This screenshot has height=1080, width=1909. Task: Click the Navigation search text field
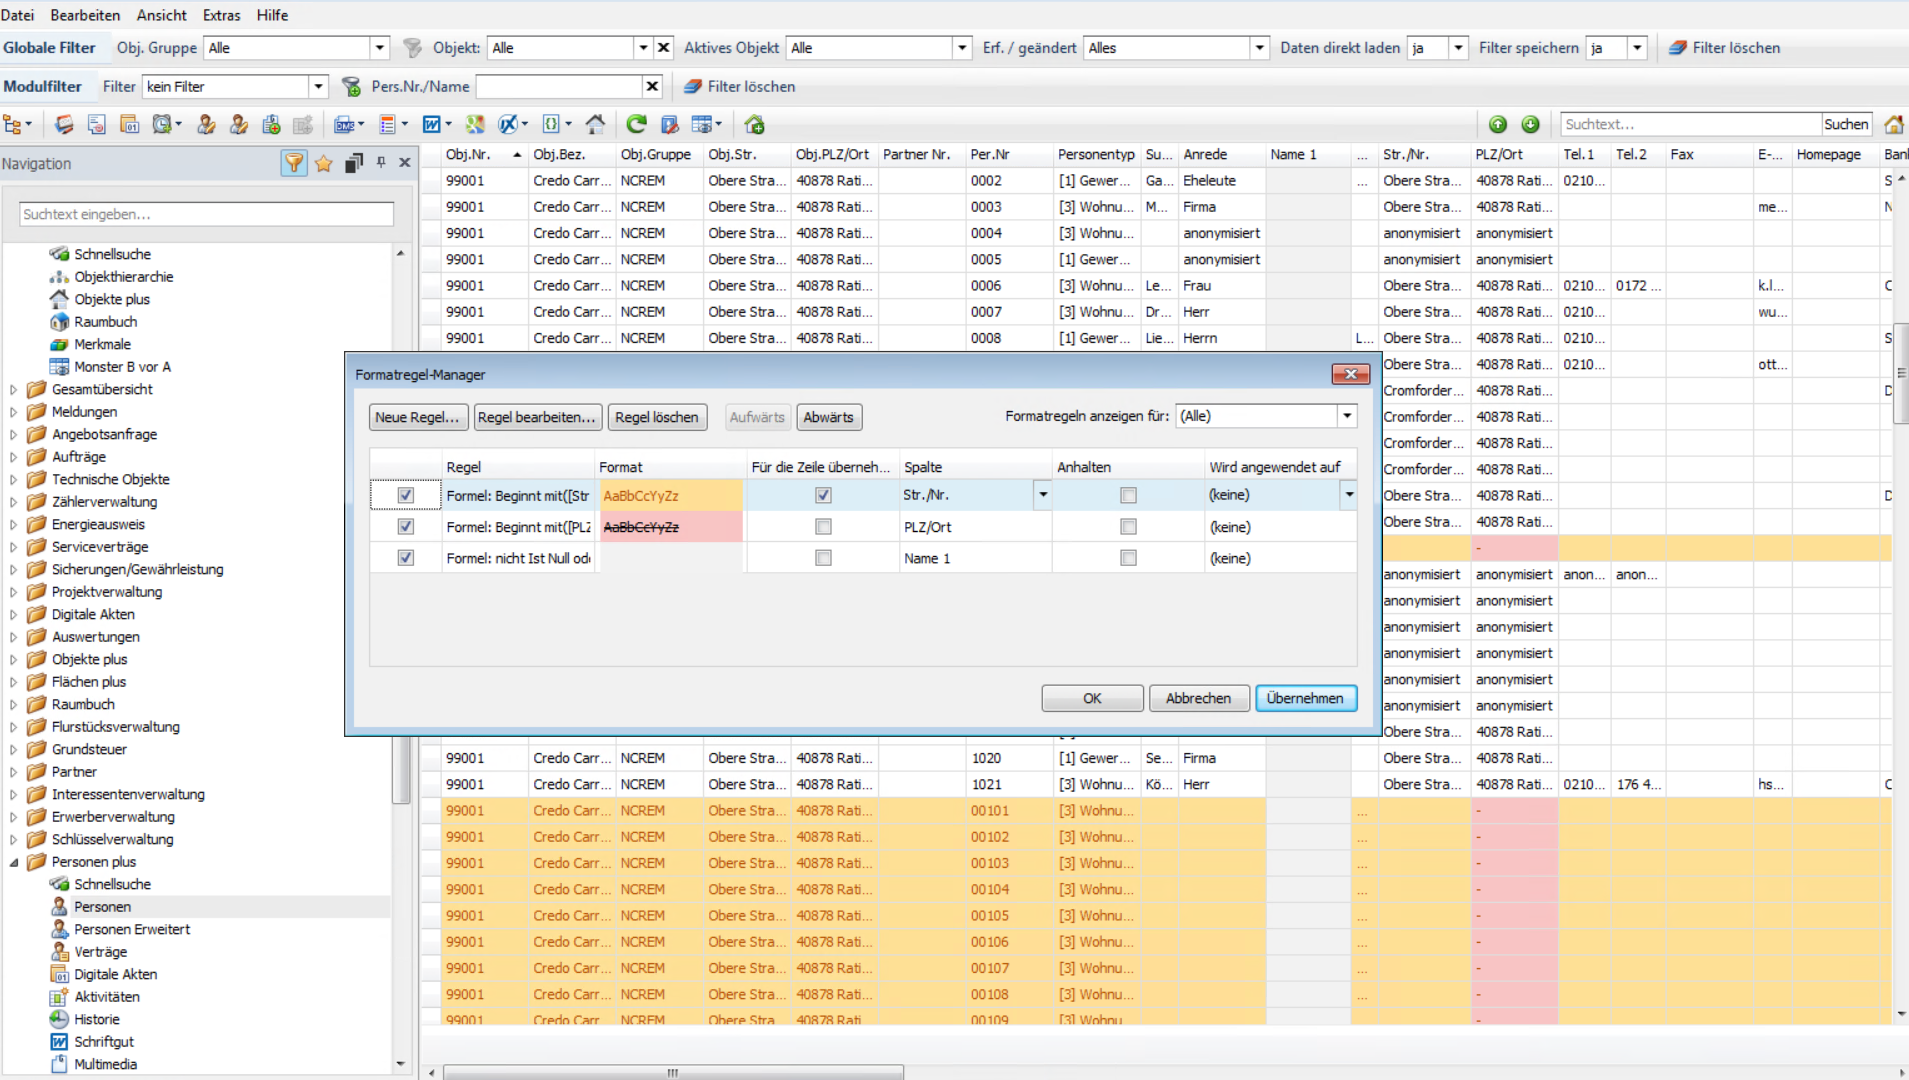click(x=206, y=214)
